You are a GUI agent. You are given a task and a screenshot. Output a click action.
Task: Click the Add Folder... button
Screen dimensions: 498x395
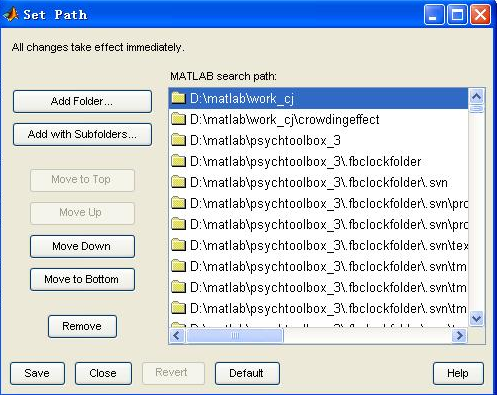click(x=82, y=101)
